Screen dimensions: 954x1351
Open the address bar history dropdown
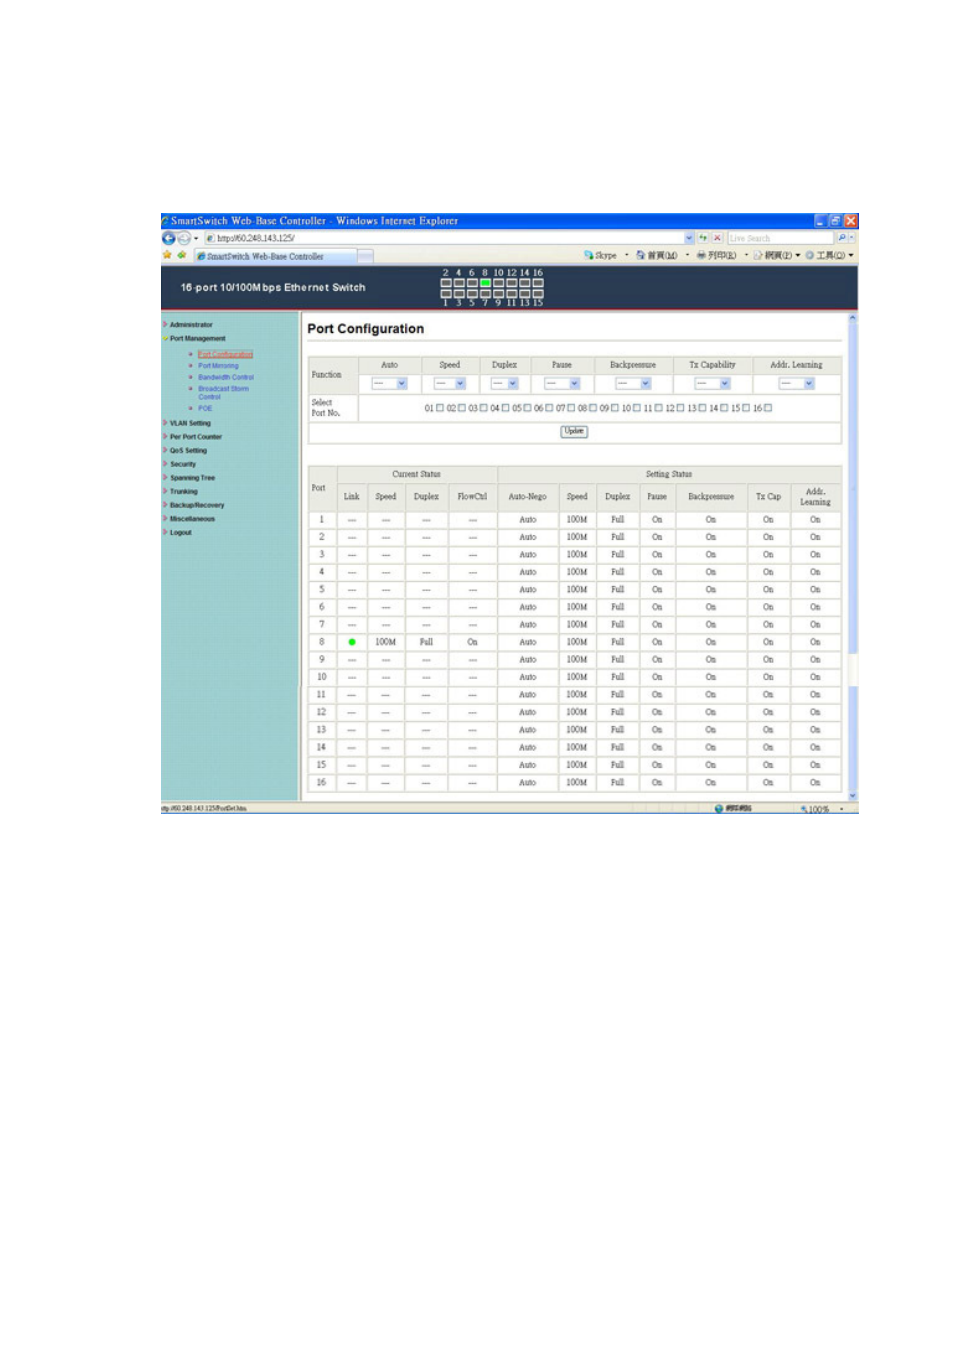pyautogui.click(x=689, y=238)
